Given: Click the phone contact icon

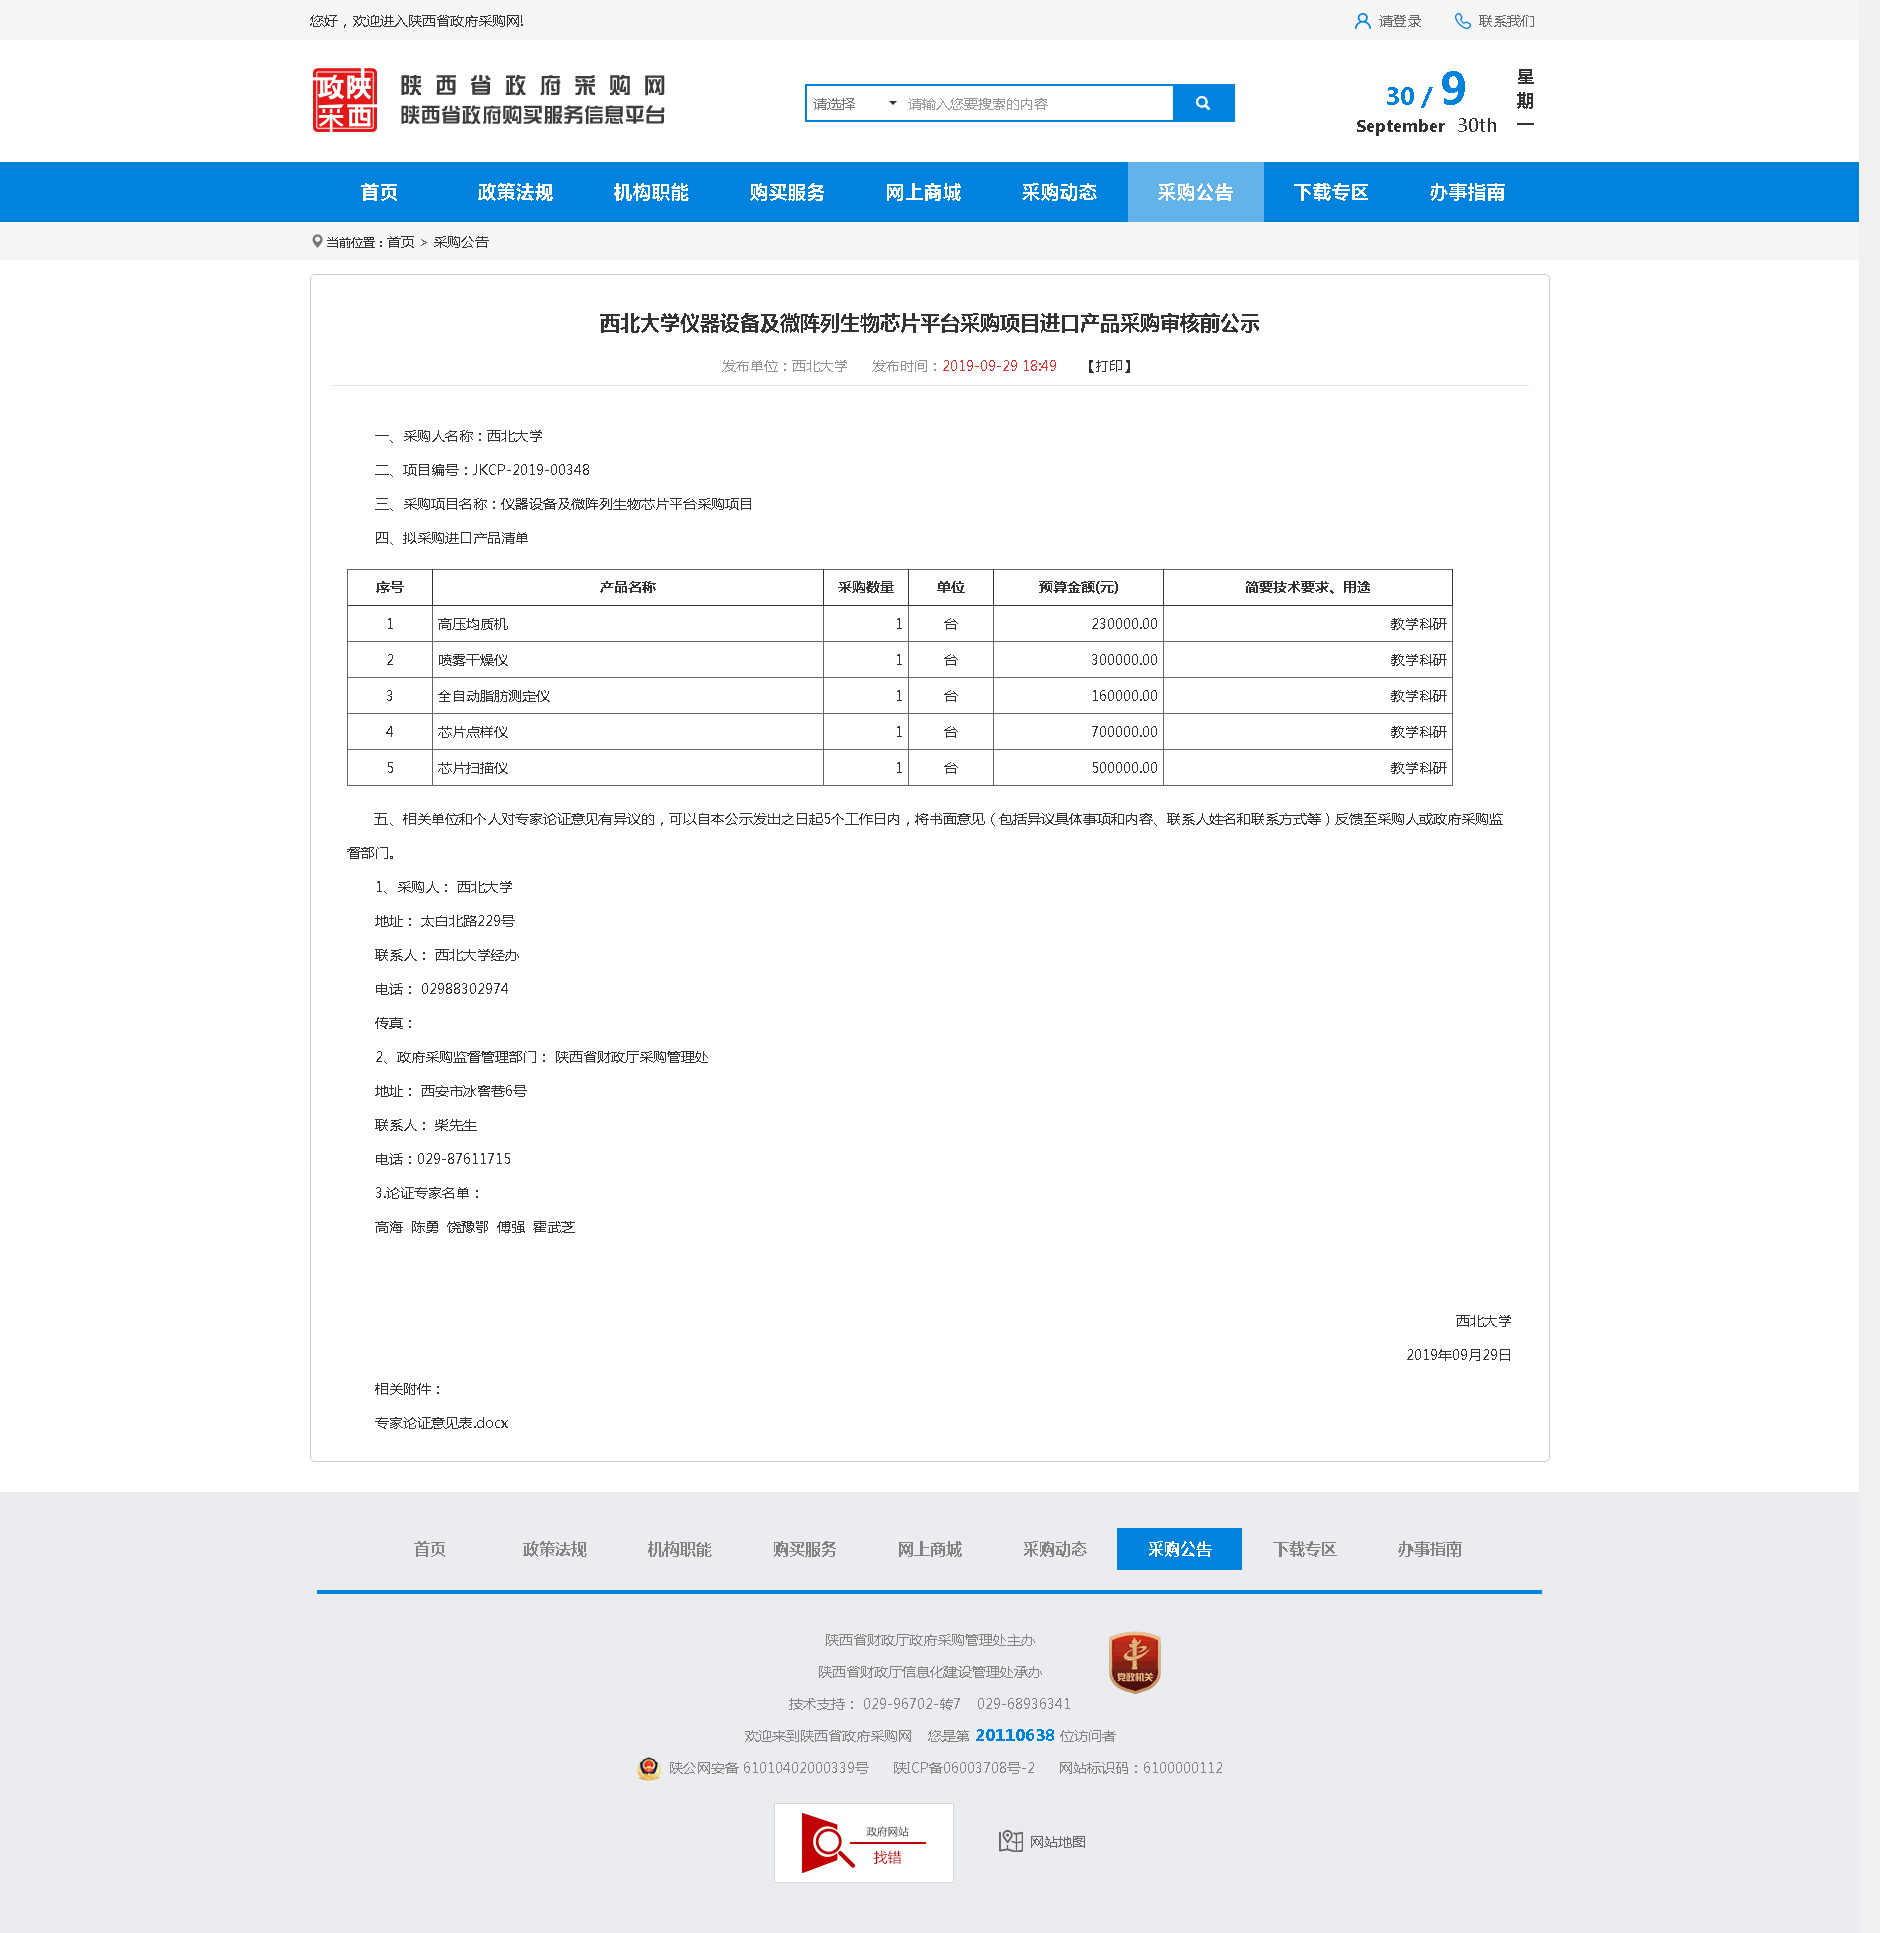Looking at the screenshot, I should pos(1462,21).
